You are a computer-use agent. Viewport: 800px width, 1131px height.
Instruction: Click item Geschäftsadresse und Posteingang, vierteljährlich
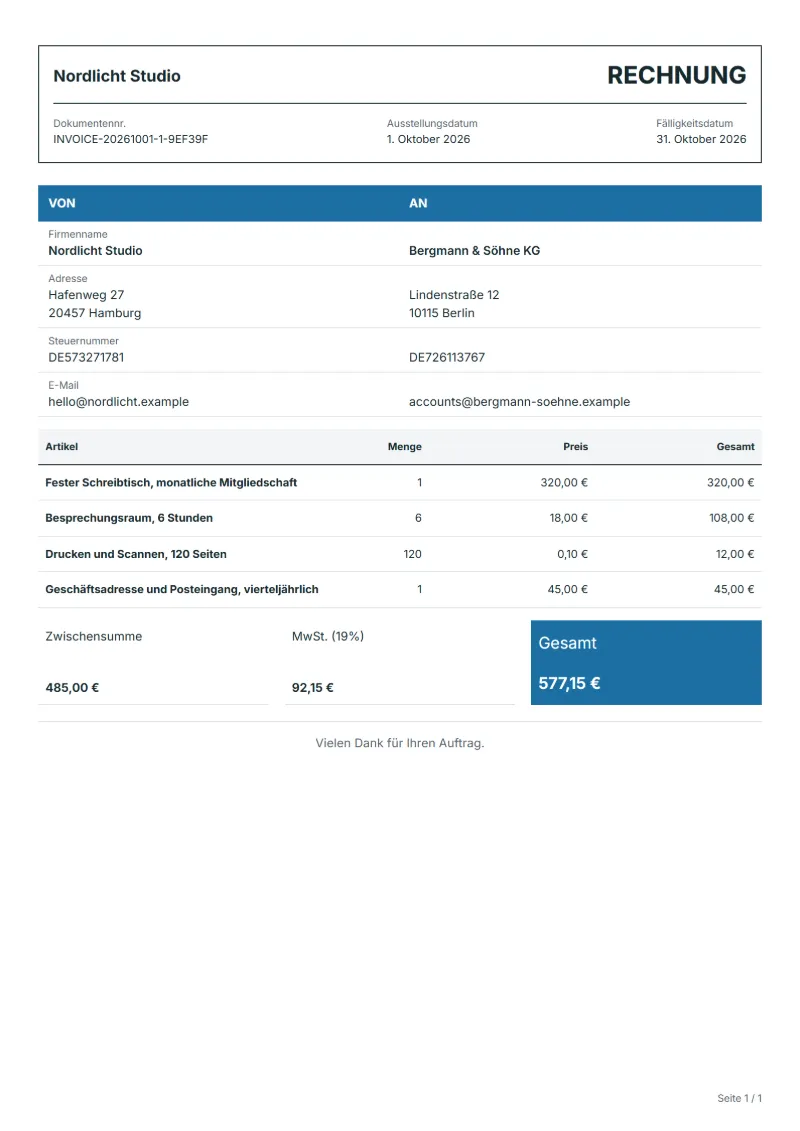pyautogui.click(x=182, y=589)
